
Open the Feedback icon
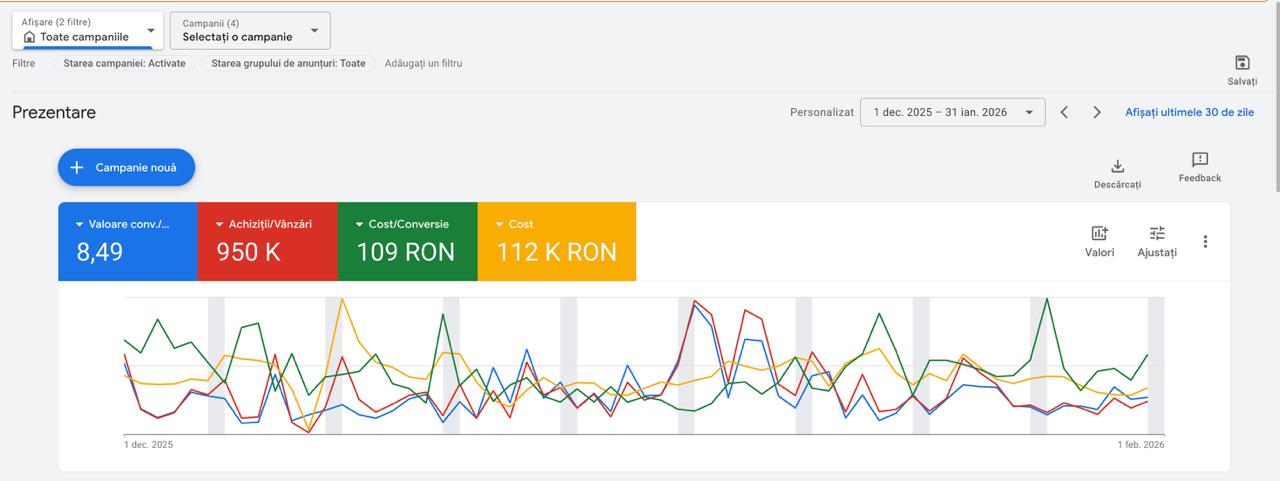click(x=1200, y=160)
